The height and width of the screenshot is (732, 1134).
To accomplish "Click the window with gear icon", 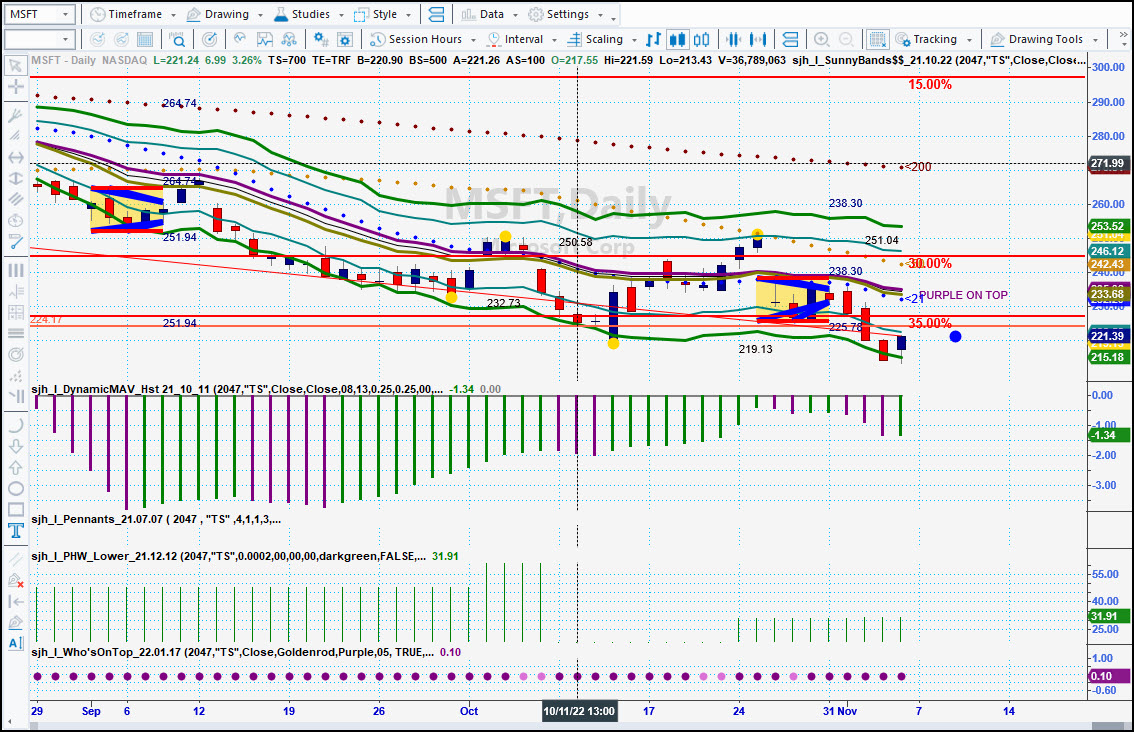I will tap(345, 39).
